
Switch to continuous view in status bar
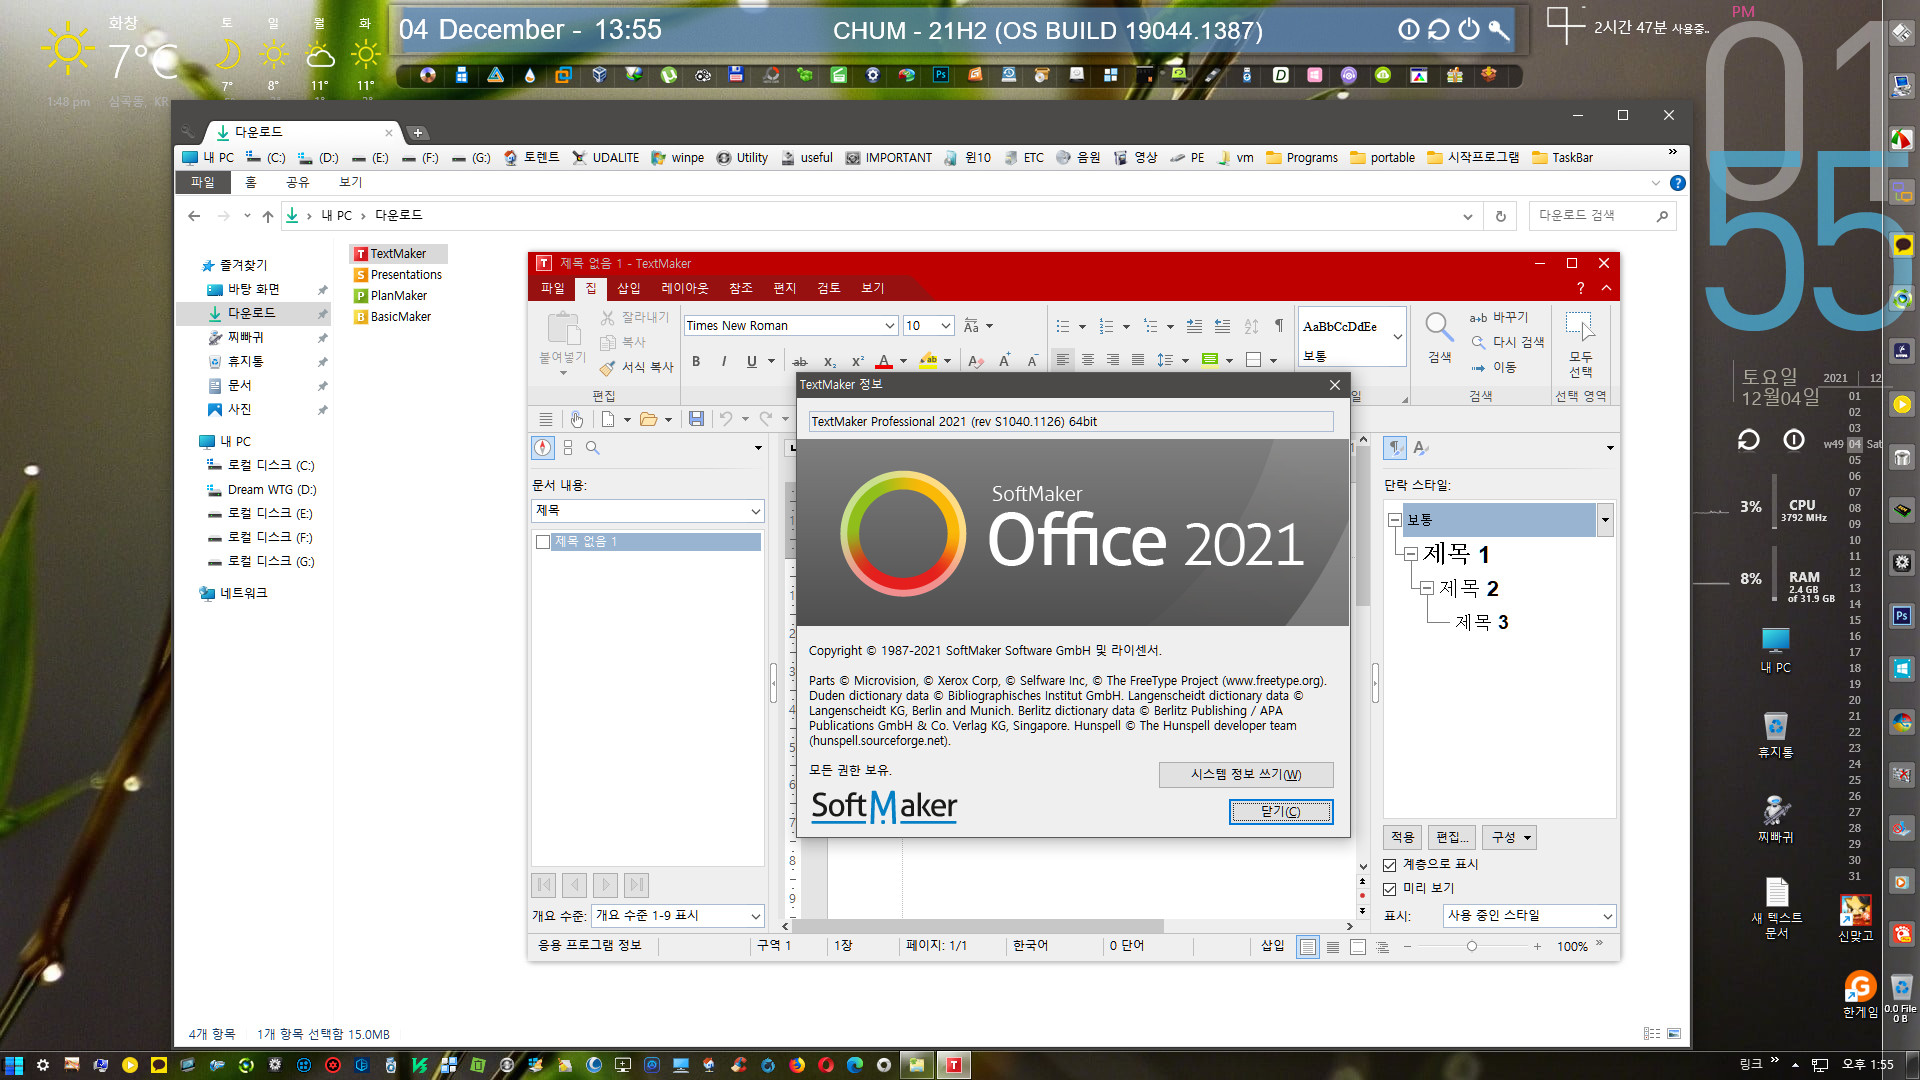[1332, 947]
